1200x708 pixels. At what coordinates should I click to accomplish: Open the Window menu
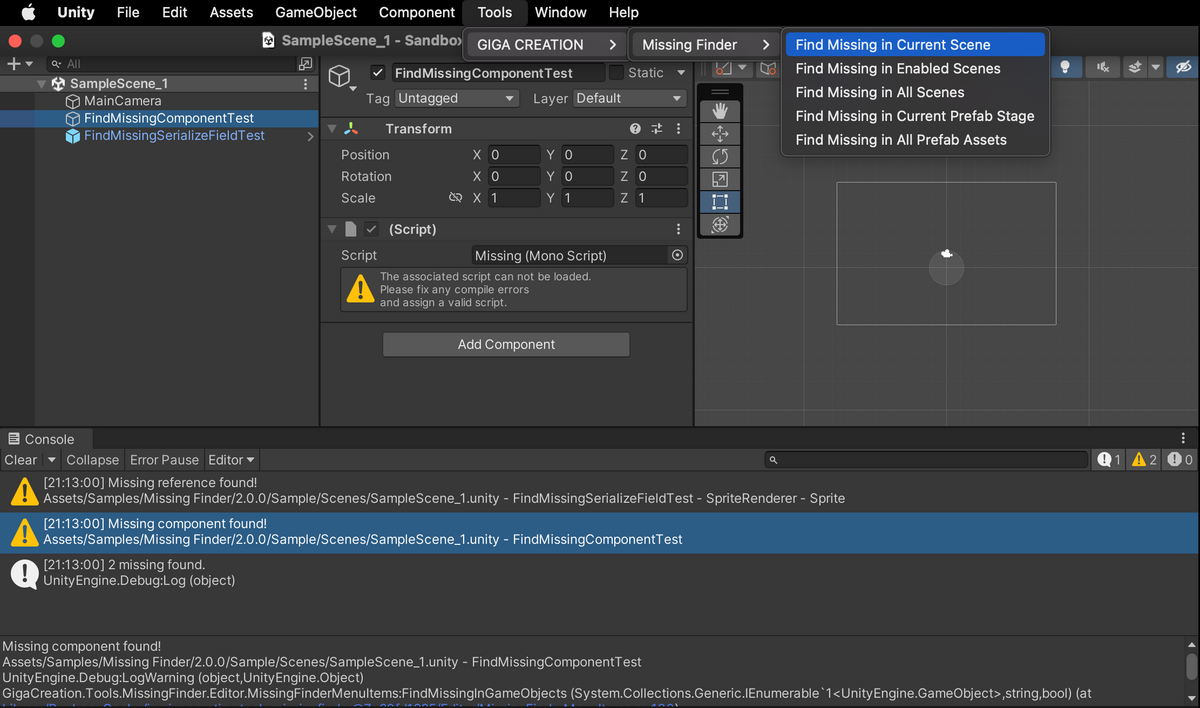pyautogui.click(x=560, y=12)
